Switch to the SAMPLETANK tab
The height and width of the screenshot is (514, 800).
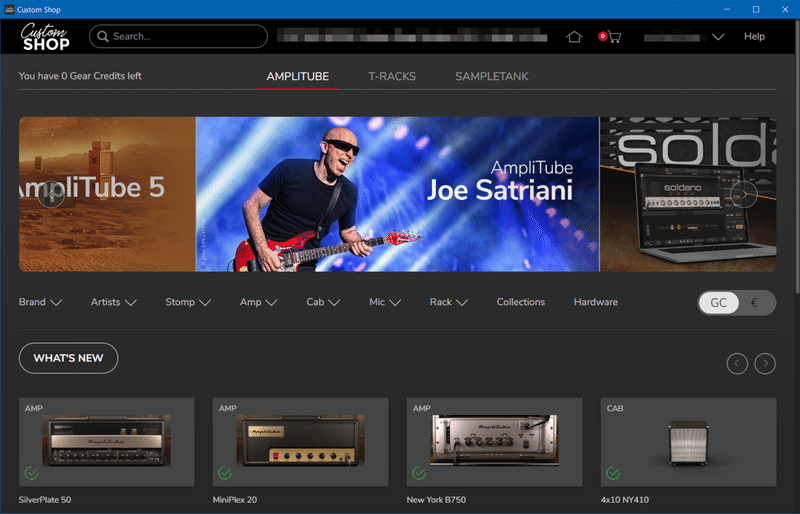(491, 77)
